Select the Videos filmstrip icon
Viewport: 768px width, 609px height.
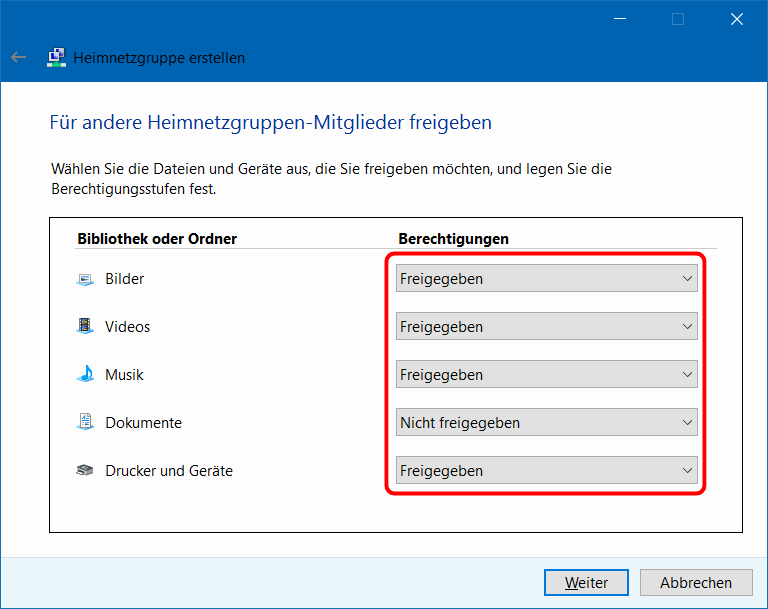click(85, 327)
